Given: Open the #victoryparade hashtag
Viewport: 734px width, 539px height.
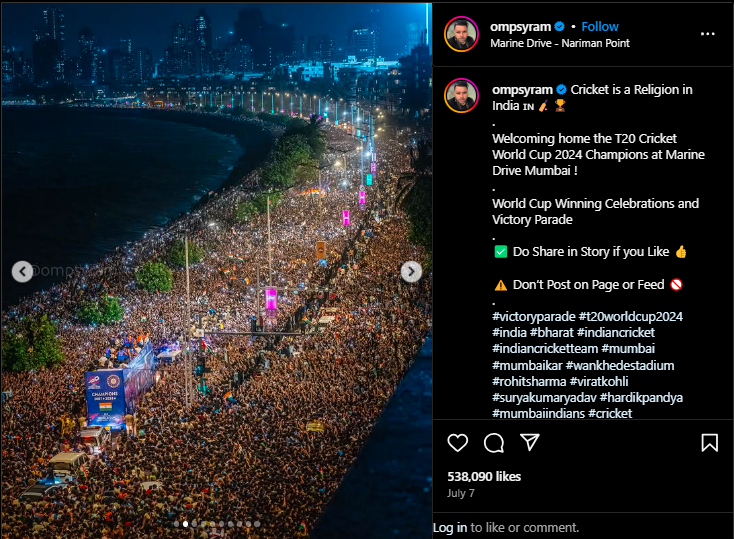Looking at the screenshot, I should [x=533, y=317].
